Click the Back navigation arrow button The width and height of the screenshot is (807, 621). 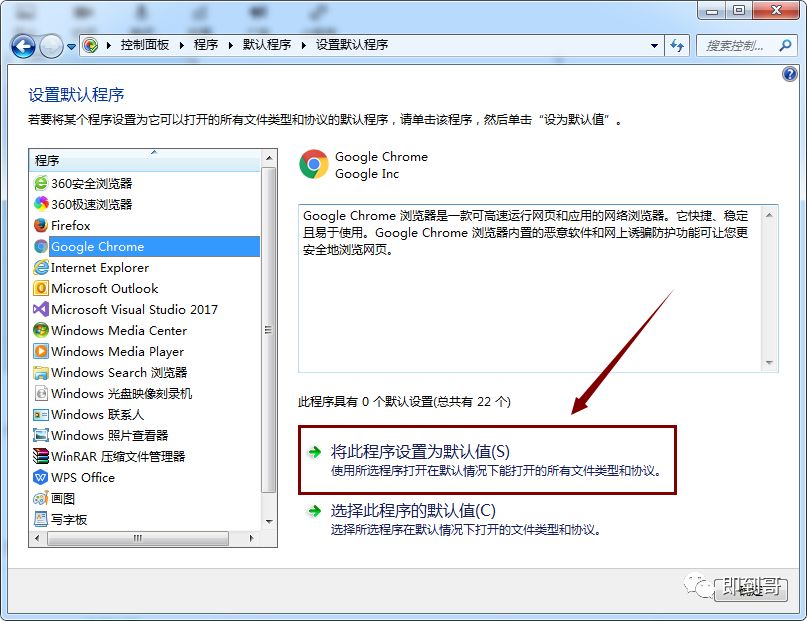(23, 47)
